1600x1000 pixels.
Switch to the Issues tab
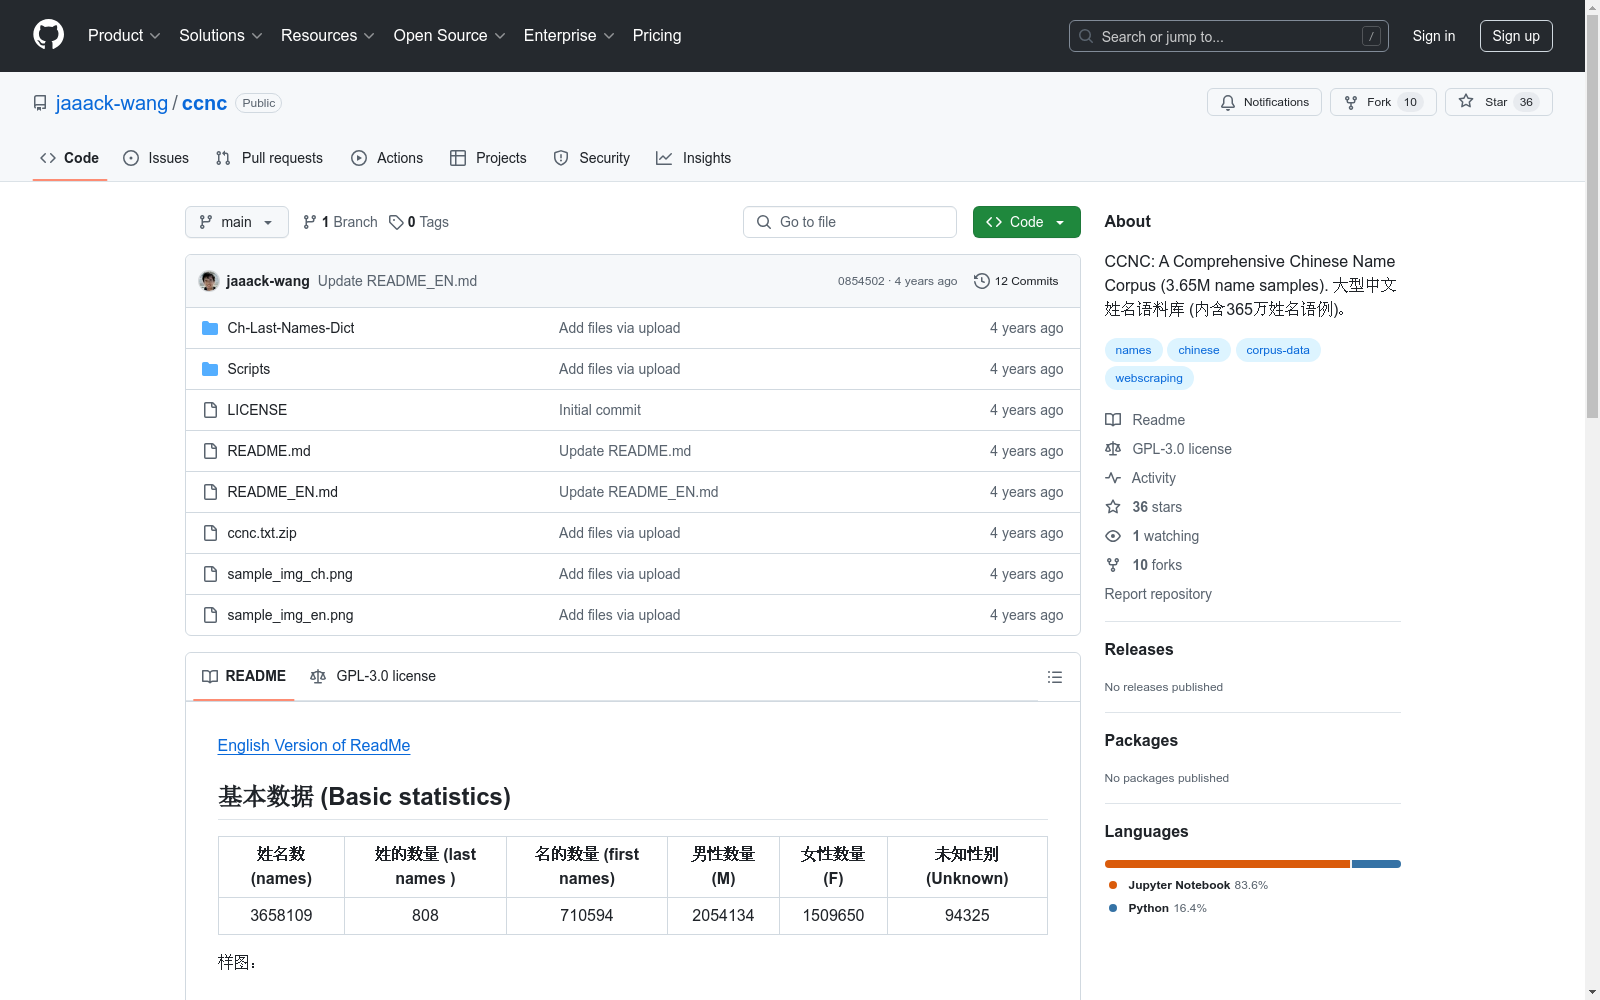[156, 158]
